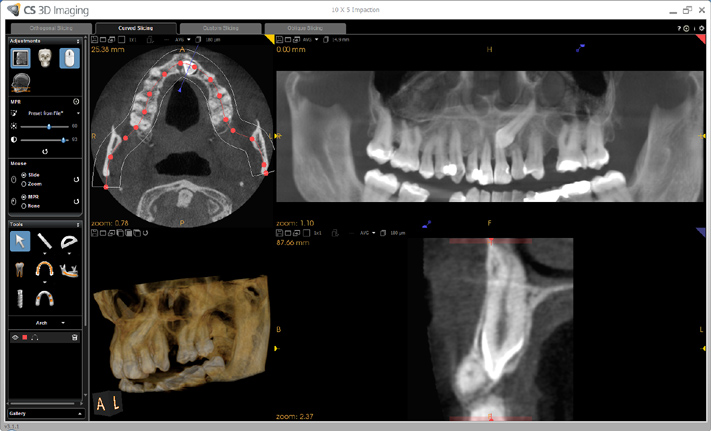Open the Arch dropdown
This screenshot has height=431, width=711.
[x=50, y=323]
